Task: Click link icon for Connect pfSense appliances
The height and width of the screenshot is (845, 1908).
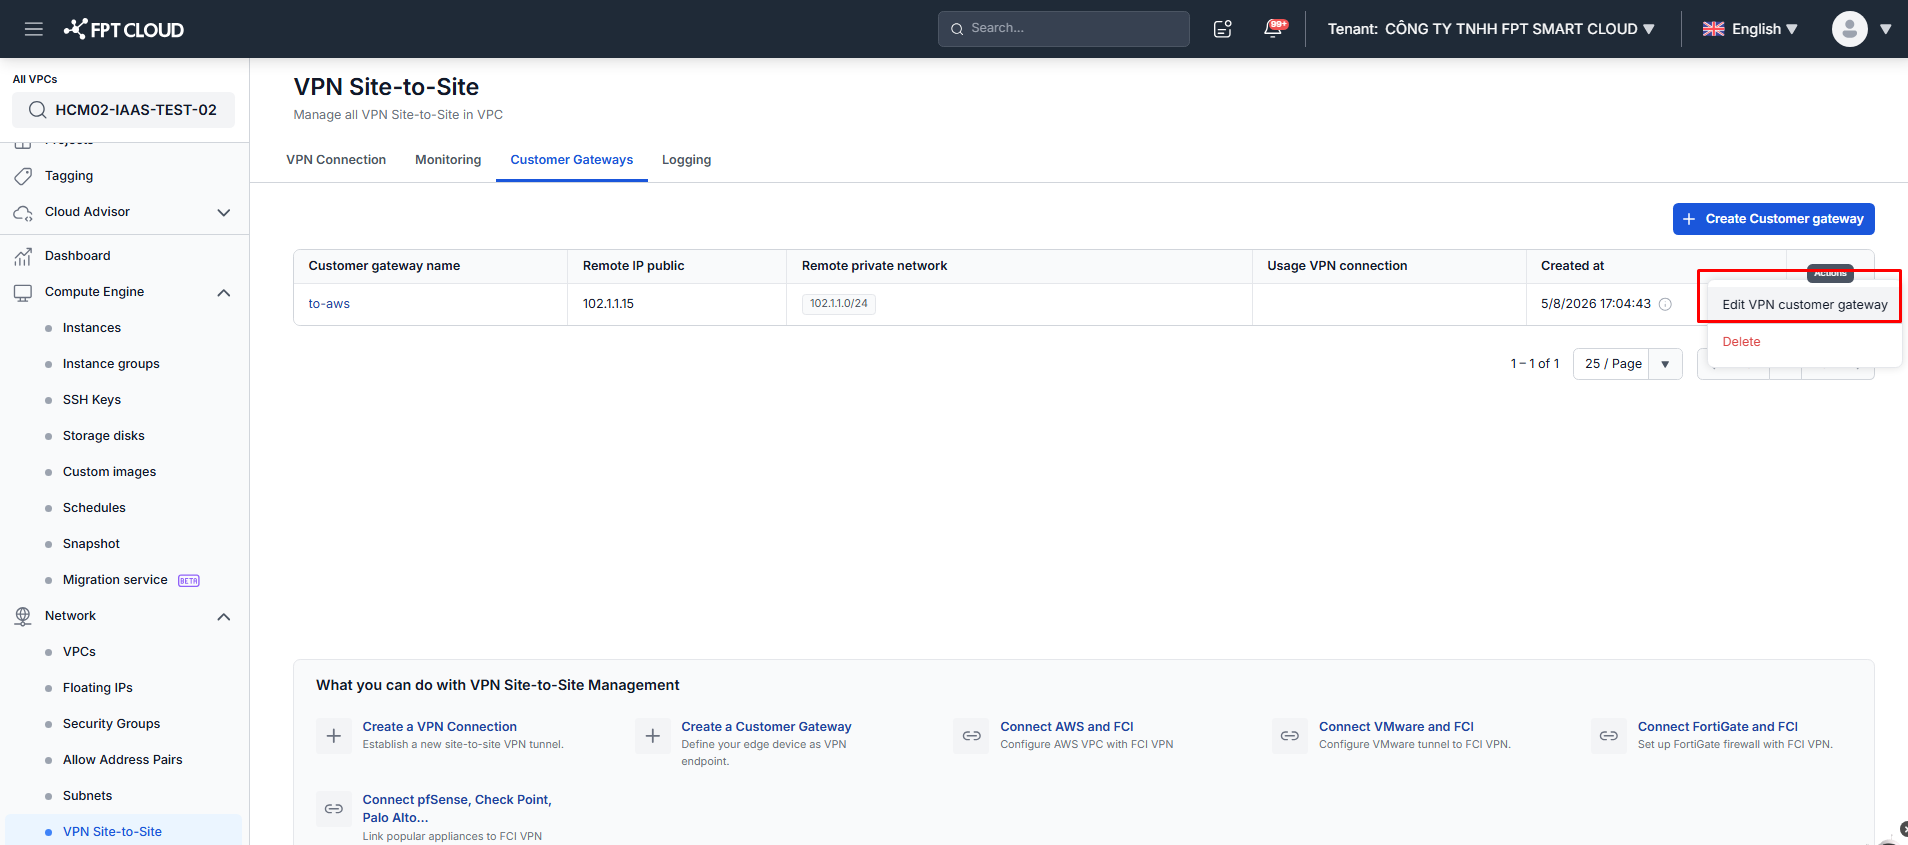Action: (334, 808)
